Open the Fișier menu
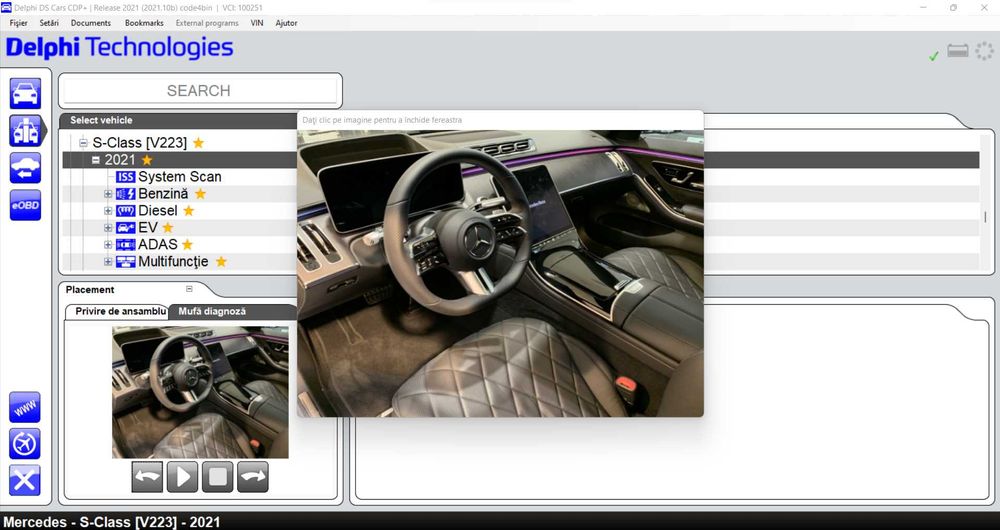Viewport: 1000px width, 530px height. (18, 23)
